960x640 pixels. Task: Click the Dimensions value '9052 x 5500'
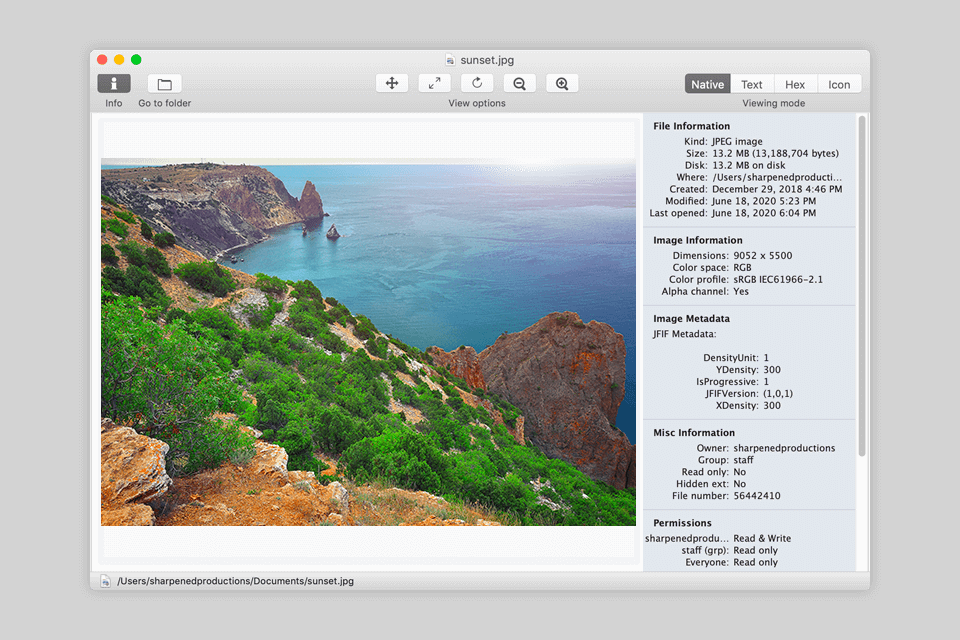(x=763, y=255)
